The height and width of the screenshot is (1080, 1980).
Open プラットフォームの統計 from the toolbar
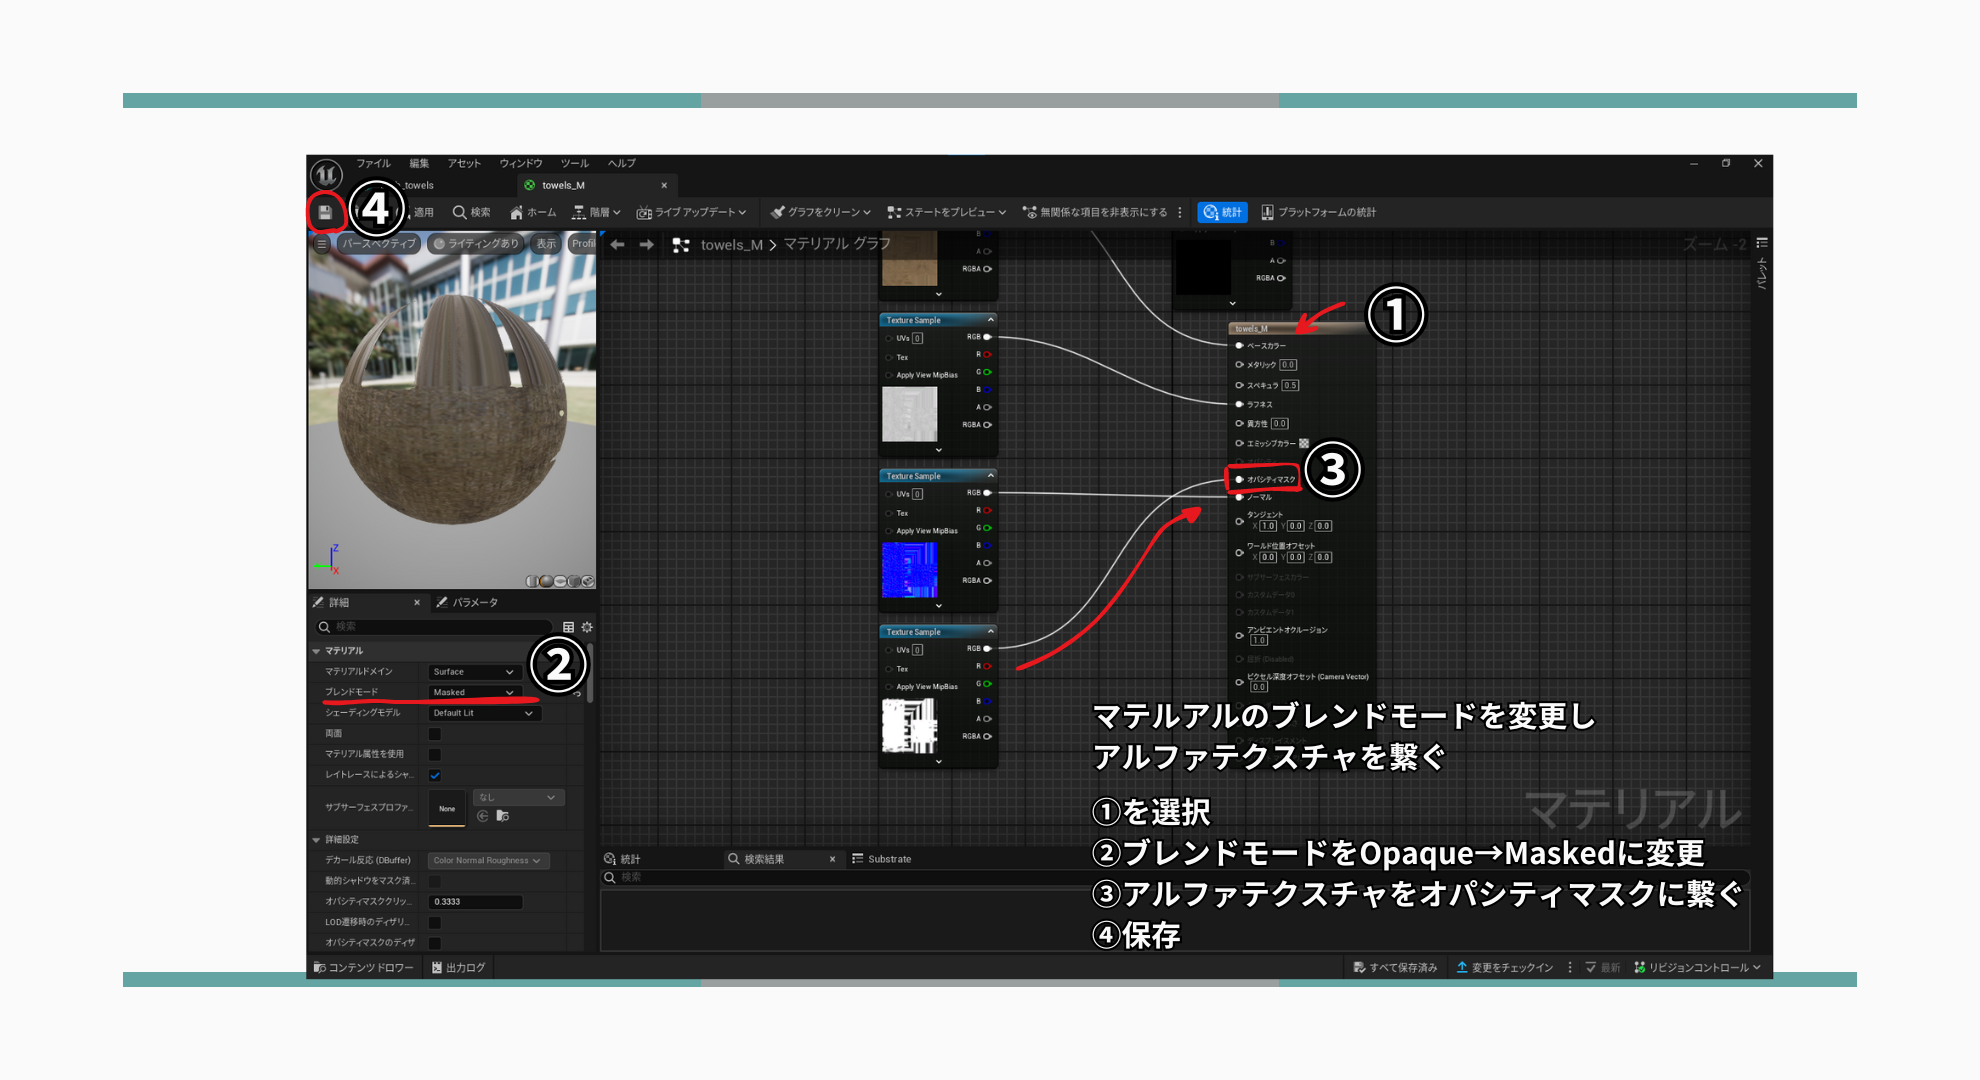pos(1322,212)
